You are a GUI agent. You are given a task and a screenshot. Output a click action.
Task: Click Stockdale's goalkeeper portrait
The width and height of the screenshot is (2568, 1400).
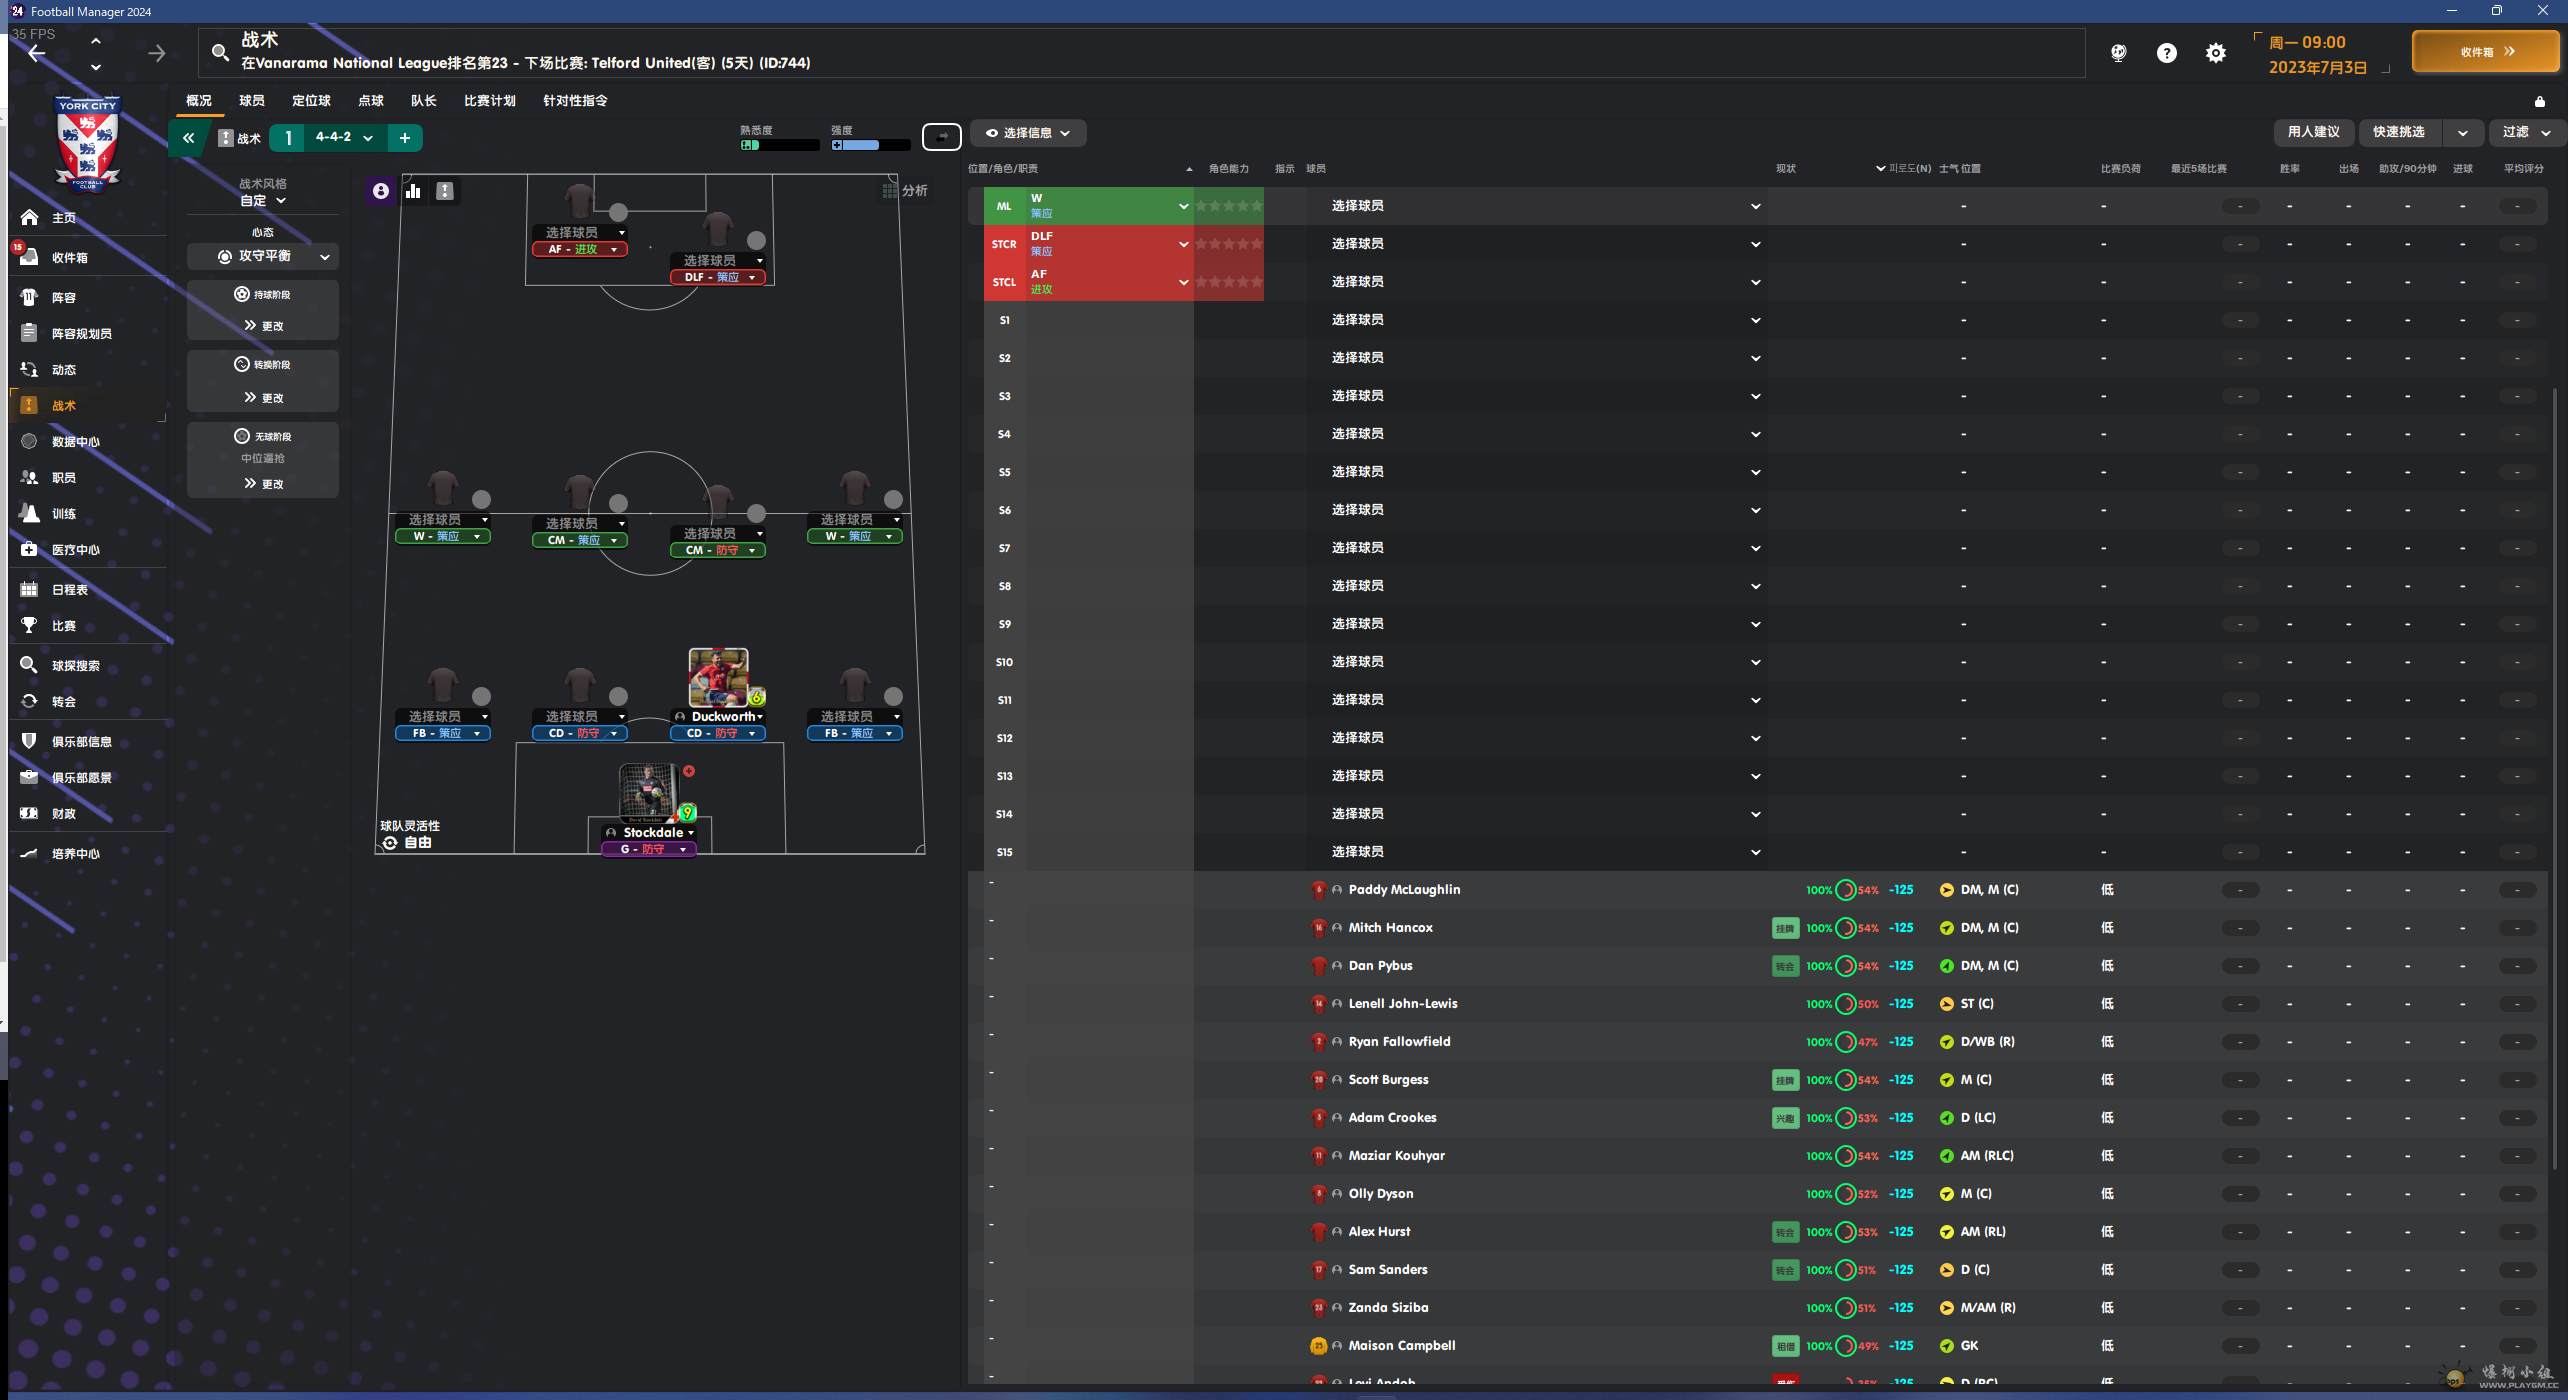point(648,793)
